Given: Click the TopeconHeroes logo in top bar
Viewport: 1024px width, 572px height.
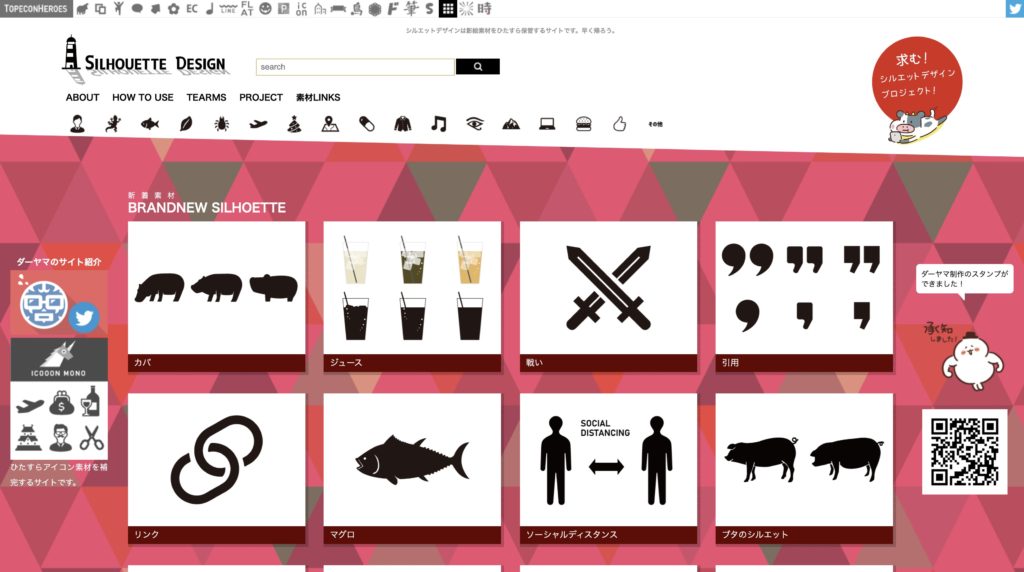Looking at the screenshot, I should coord(36,8).
